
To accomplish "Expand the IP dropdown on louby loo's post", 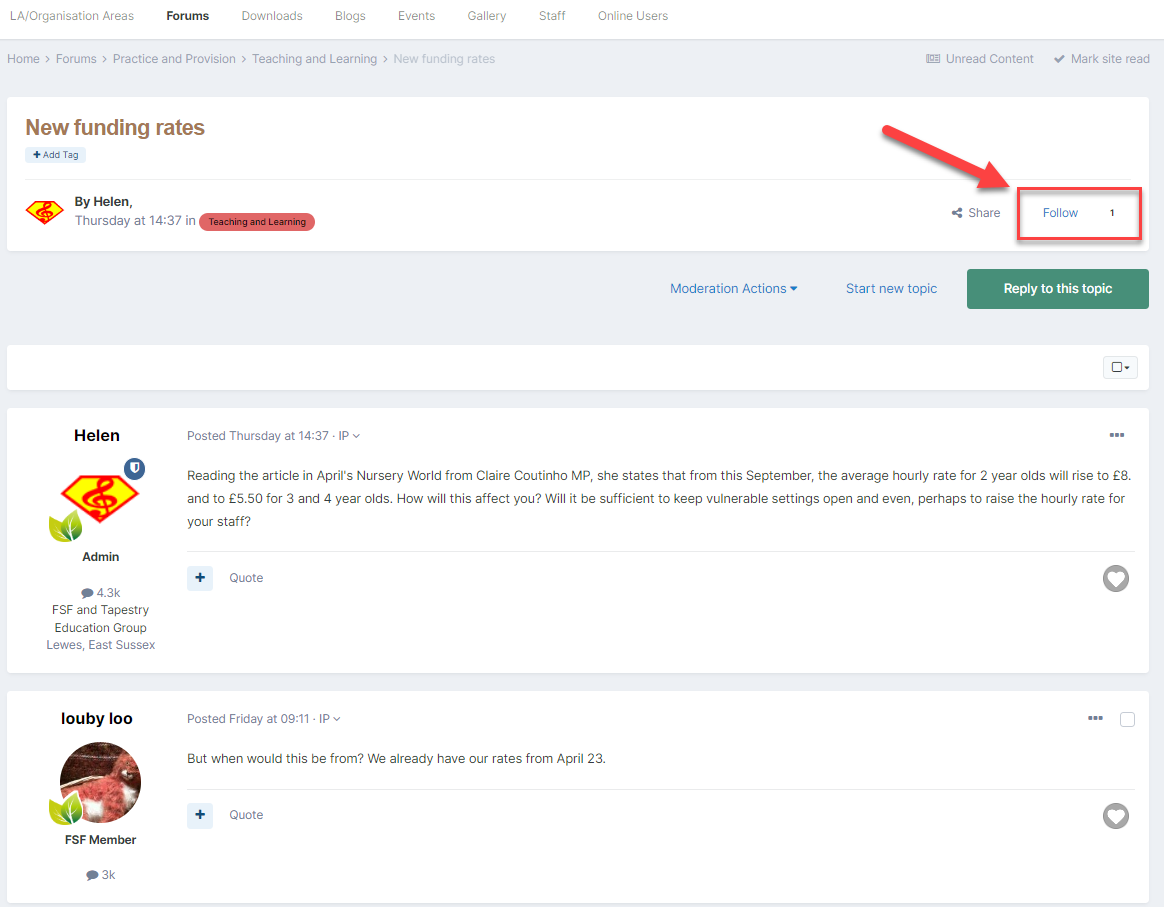I will click(330, 718).
